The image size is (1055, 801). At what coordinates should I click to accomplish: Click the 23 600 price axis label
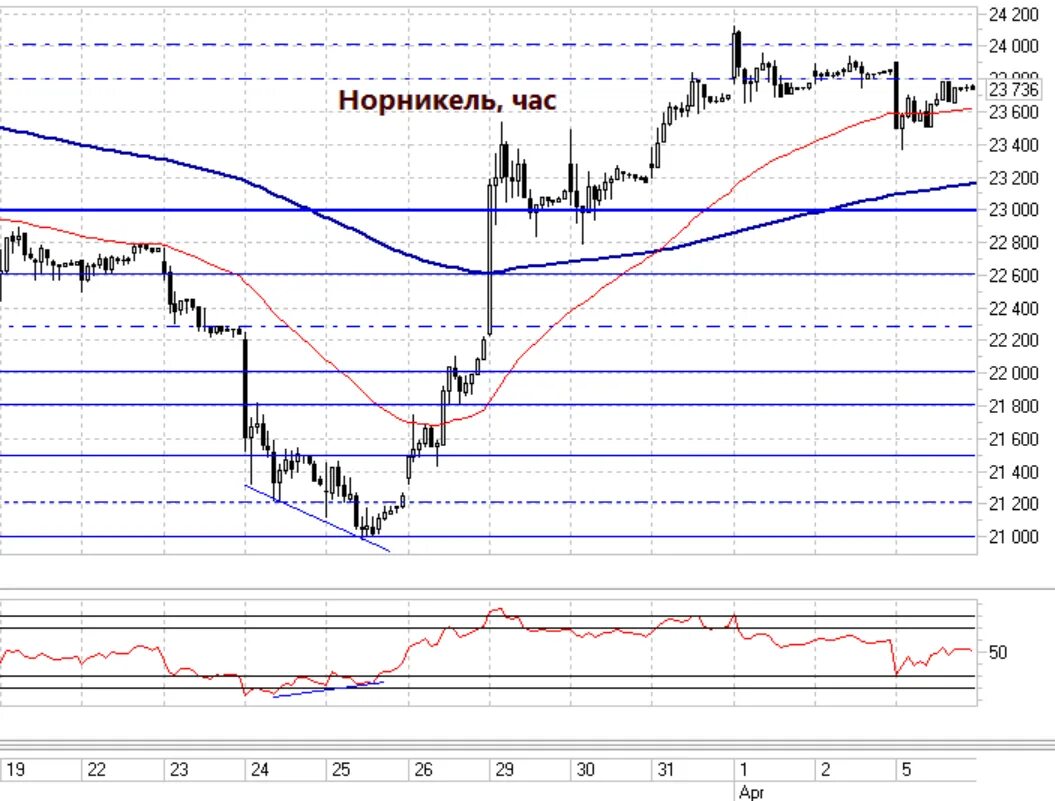click(x=1013, y=112)
